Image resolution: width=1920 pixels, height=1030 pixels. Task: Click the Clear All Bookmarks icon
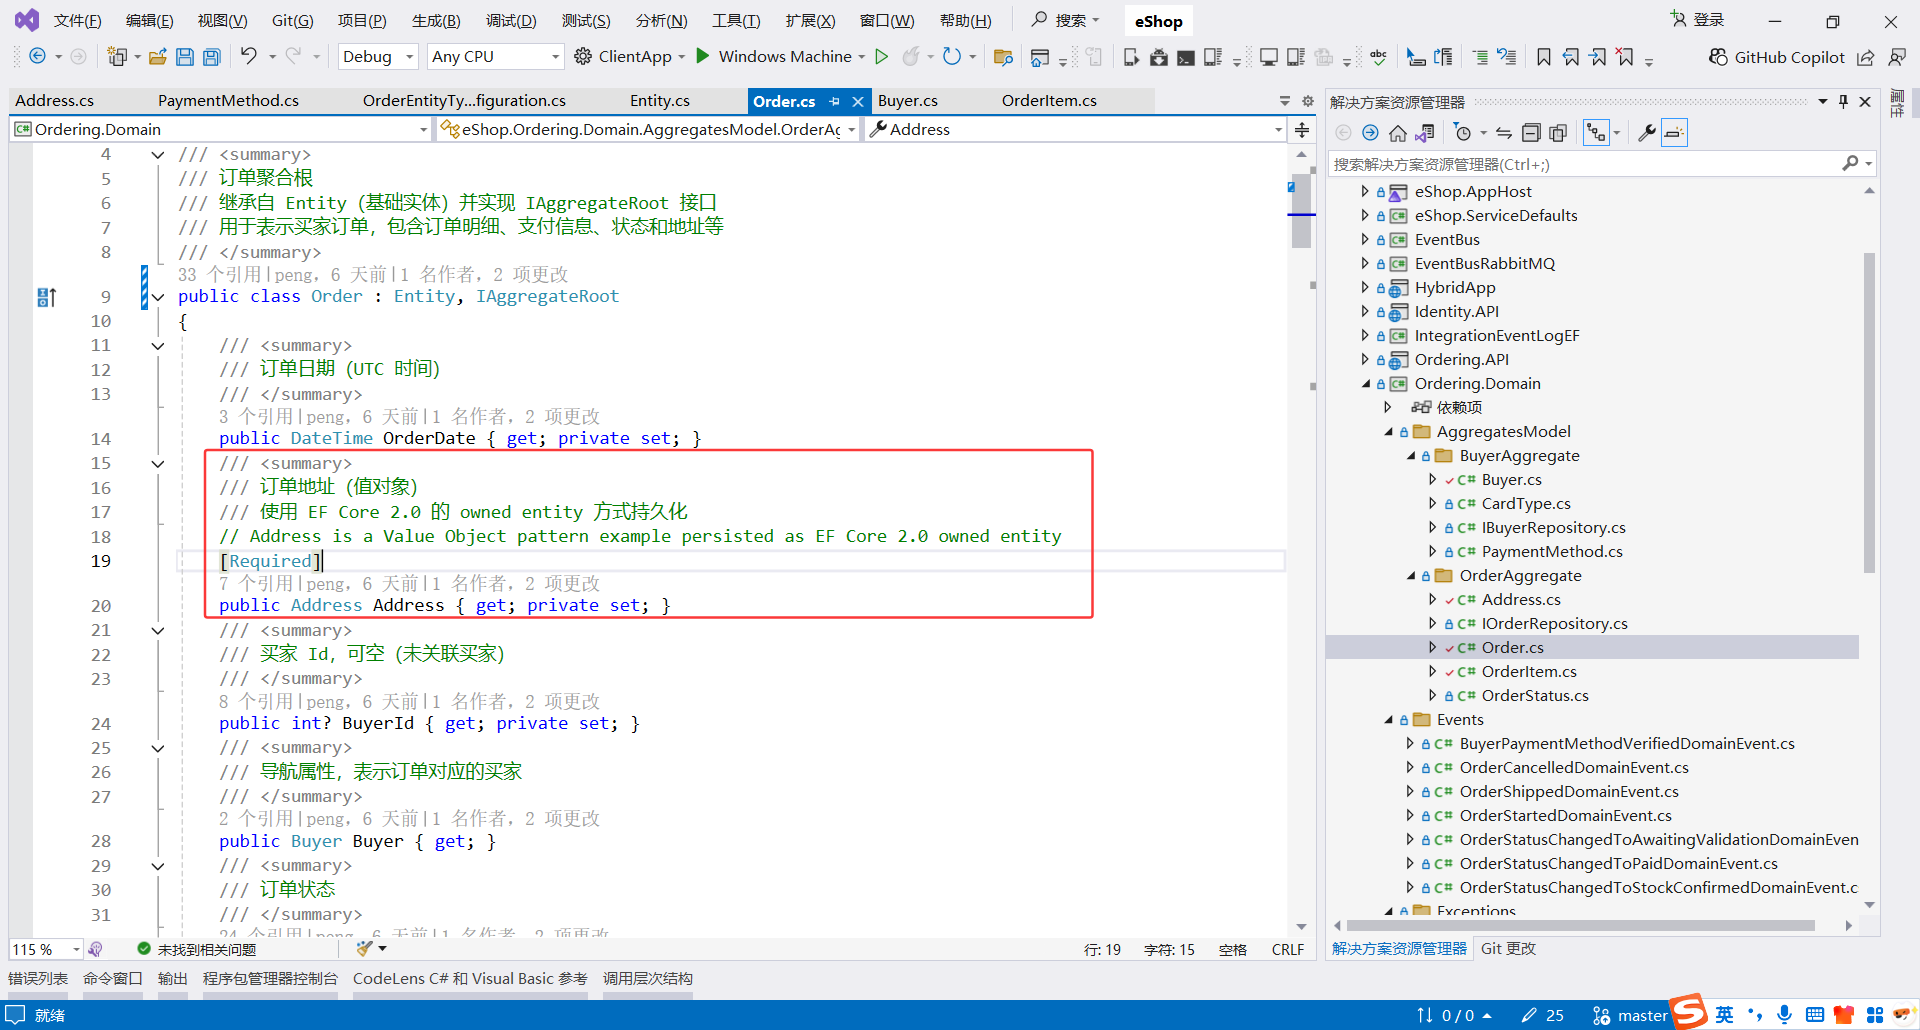(1626, 57)
